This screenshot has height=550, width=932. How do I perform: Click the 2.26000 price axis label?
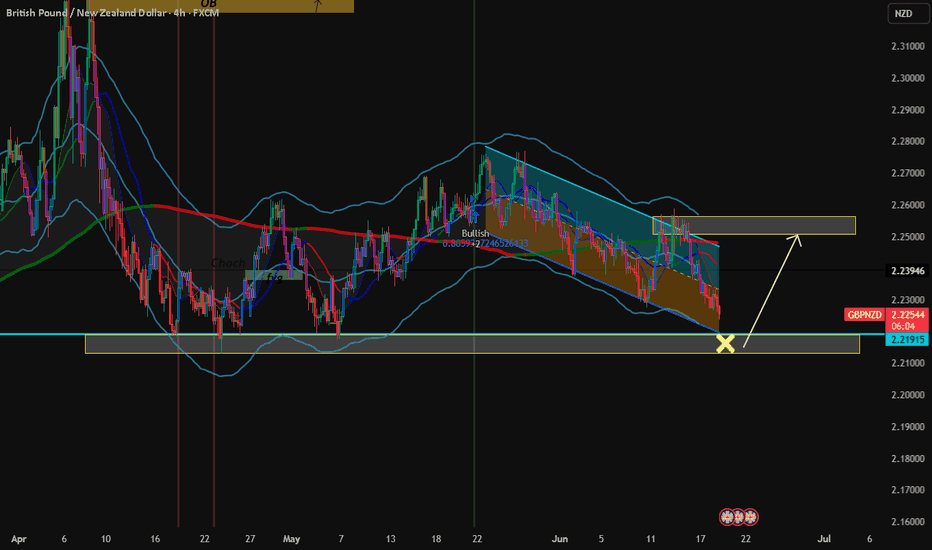(908, 205)
